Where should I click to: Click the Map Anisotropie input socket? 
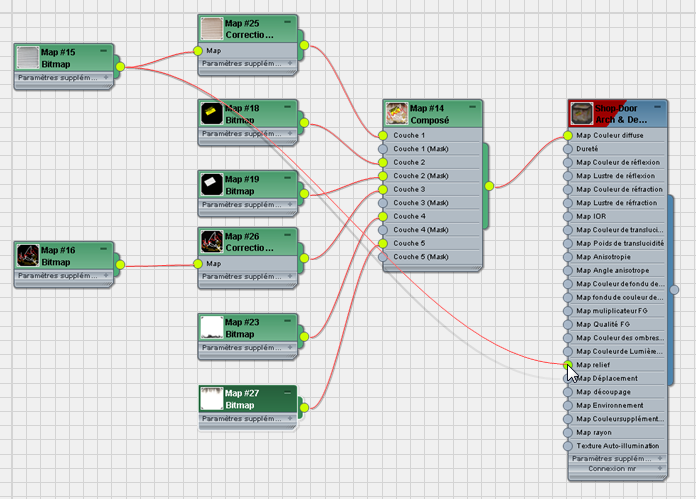coord(568,257)
